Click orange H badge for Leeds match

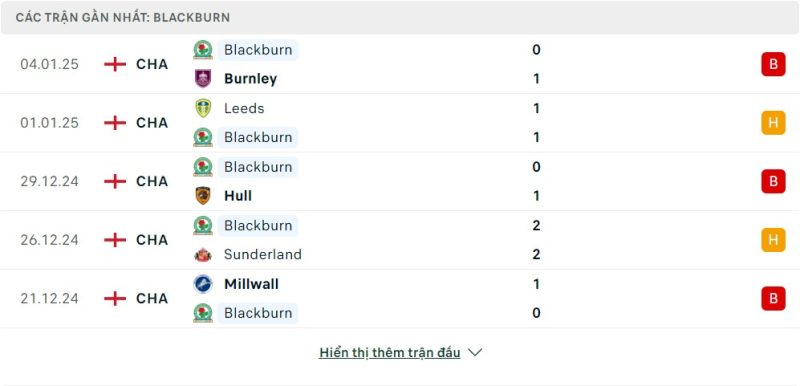click(x=773, y=123)
